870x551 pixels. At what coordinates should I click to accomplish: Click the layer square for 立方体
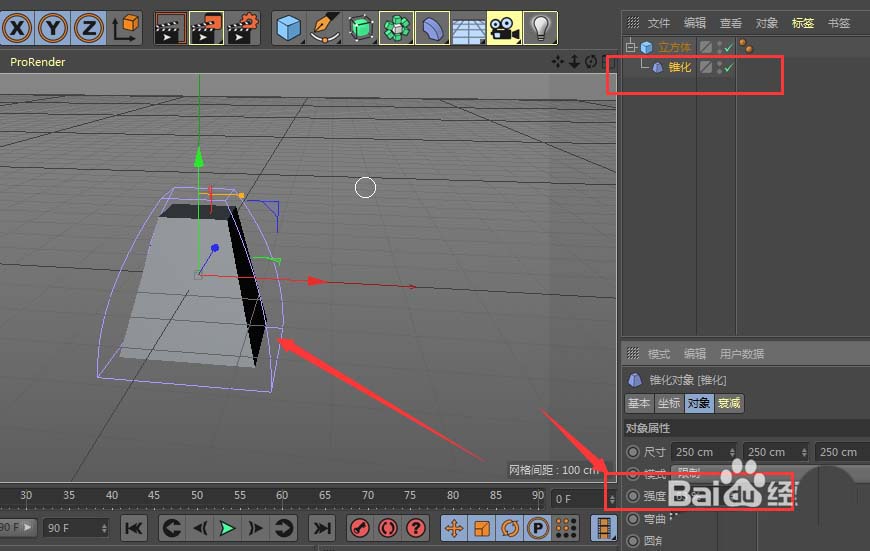706,47
